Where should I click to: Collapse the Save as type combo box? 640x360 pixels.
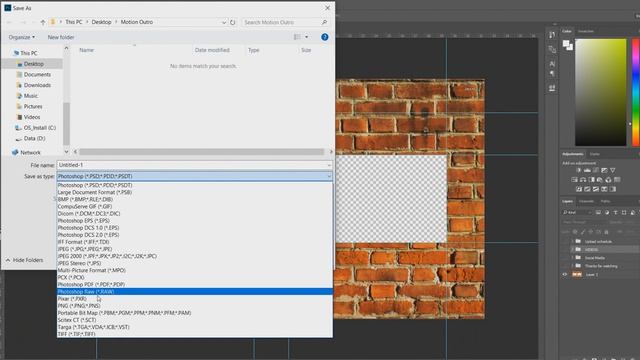coord(329,176)
